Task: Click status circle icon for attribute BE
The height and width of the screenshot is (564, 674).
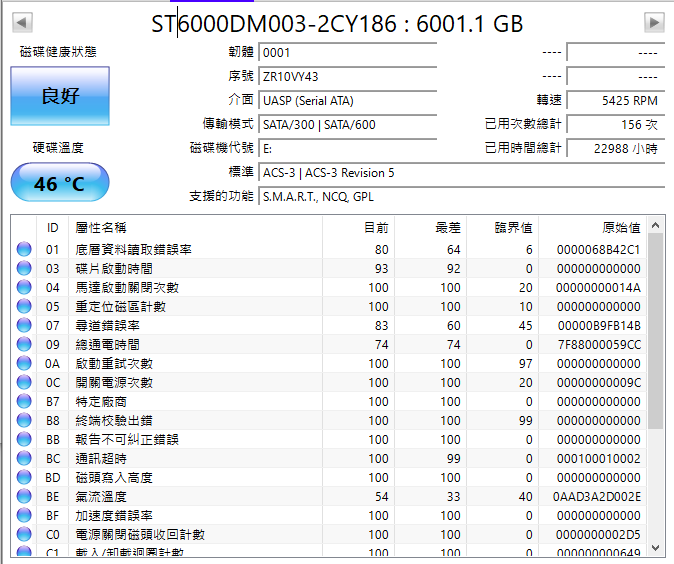Action: coord(24,496)
